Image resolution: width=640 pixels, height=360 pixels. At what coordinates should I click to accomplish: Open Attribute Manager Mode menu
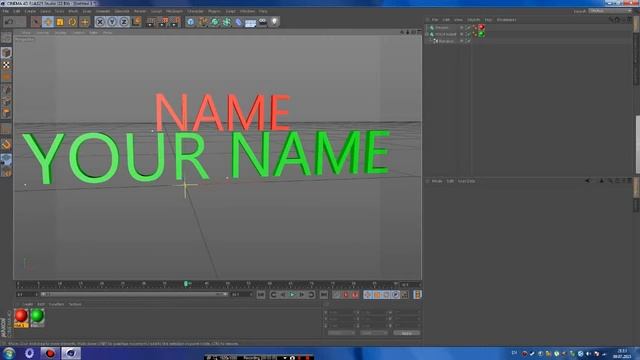pyautogui.click(x=437, y=181)
